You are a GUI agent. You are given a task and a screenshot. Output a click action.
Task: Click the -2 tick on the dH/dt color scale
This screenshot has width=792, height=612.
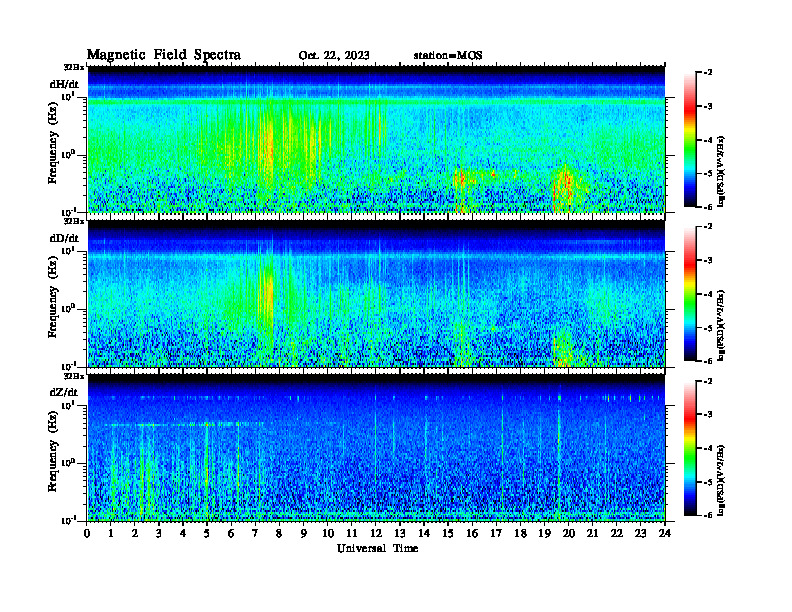click(x=708, y=73)
